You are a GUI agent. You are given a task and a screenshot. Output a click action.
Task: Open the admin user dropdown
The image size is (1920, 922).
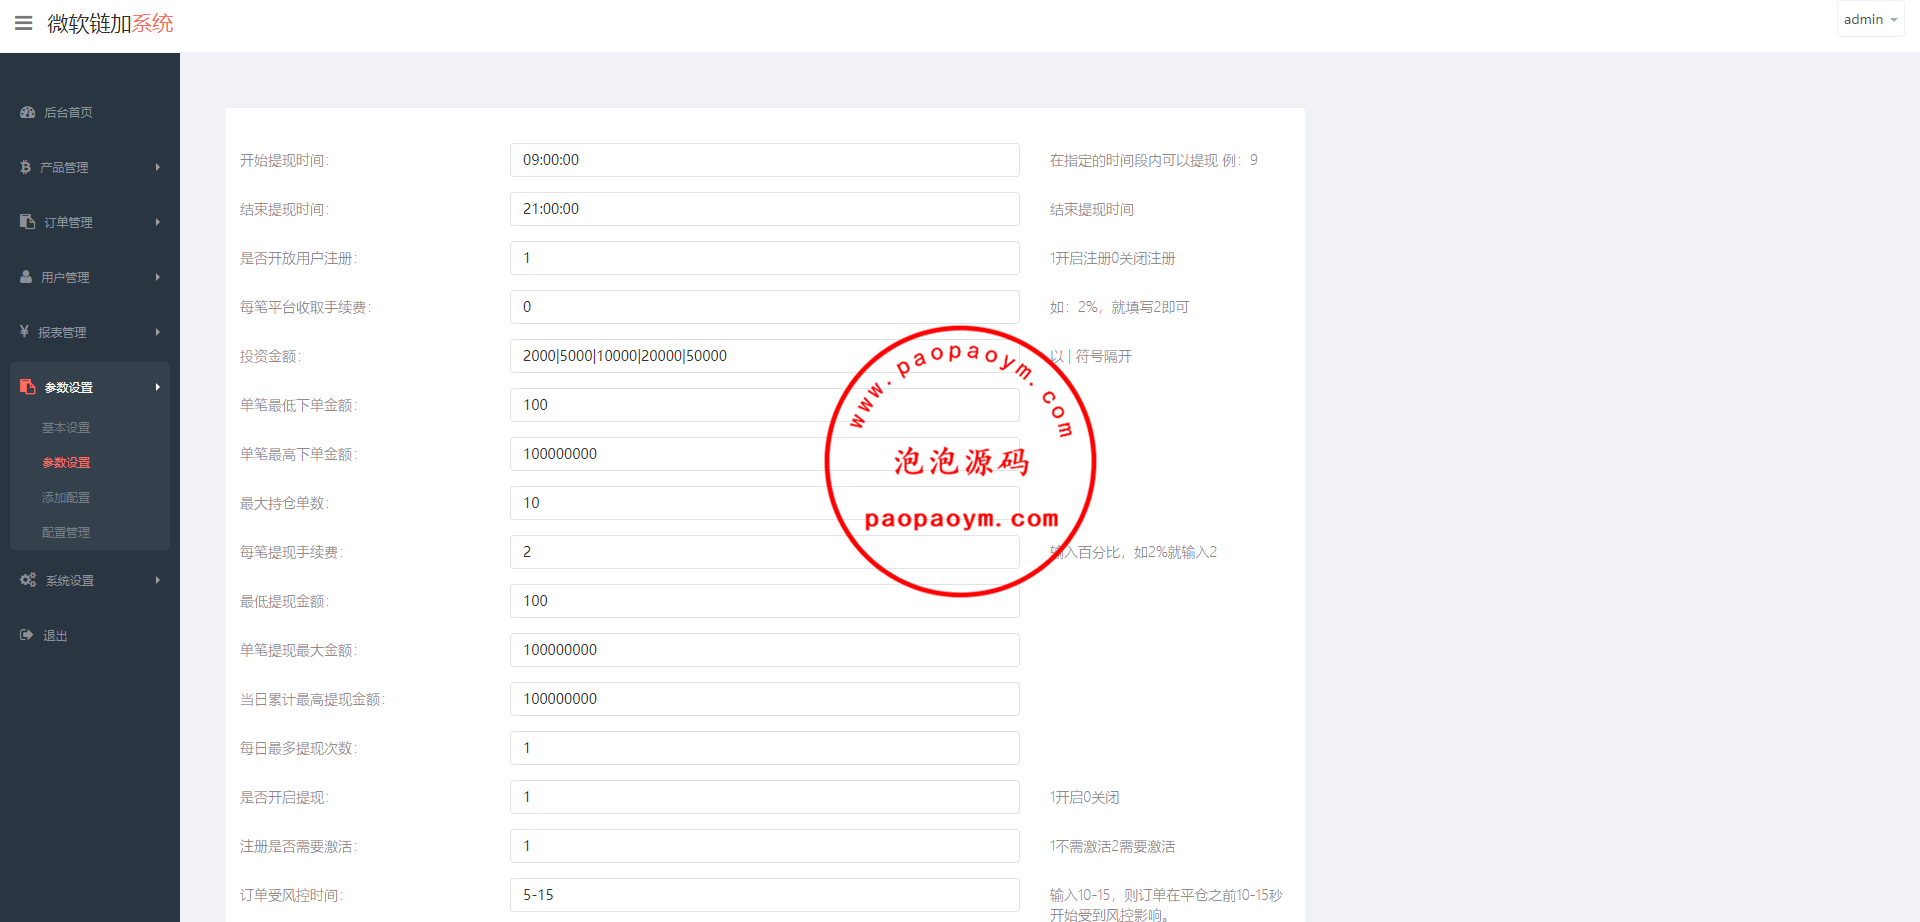1869,20
